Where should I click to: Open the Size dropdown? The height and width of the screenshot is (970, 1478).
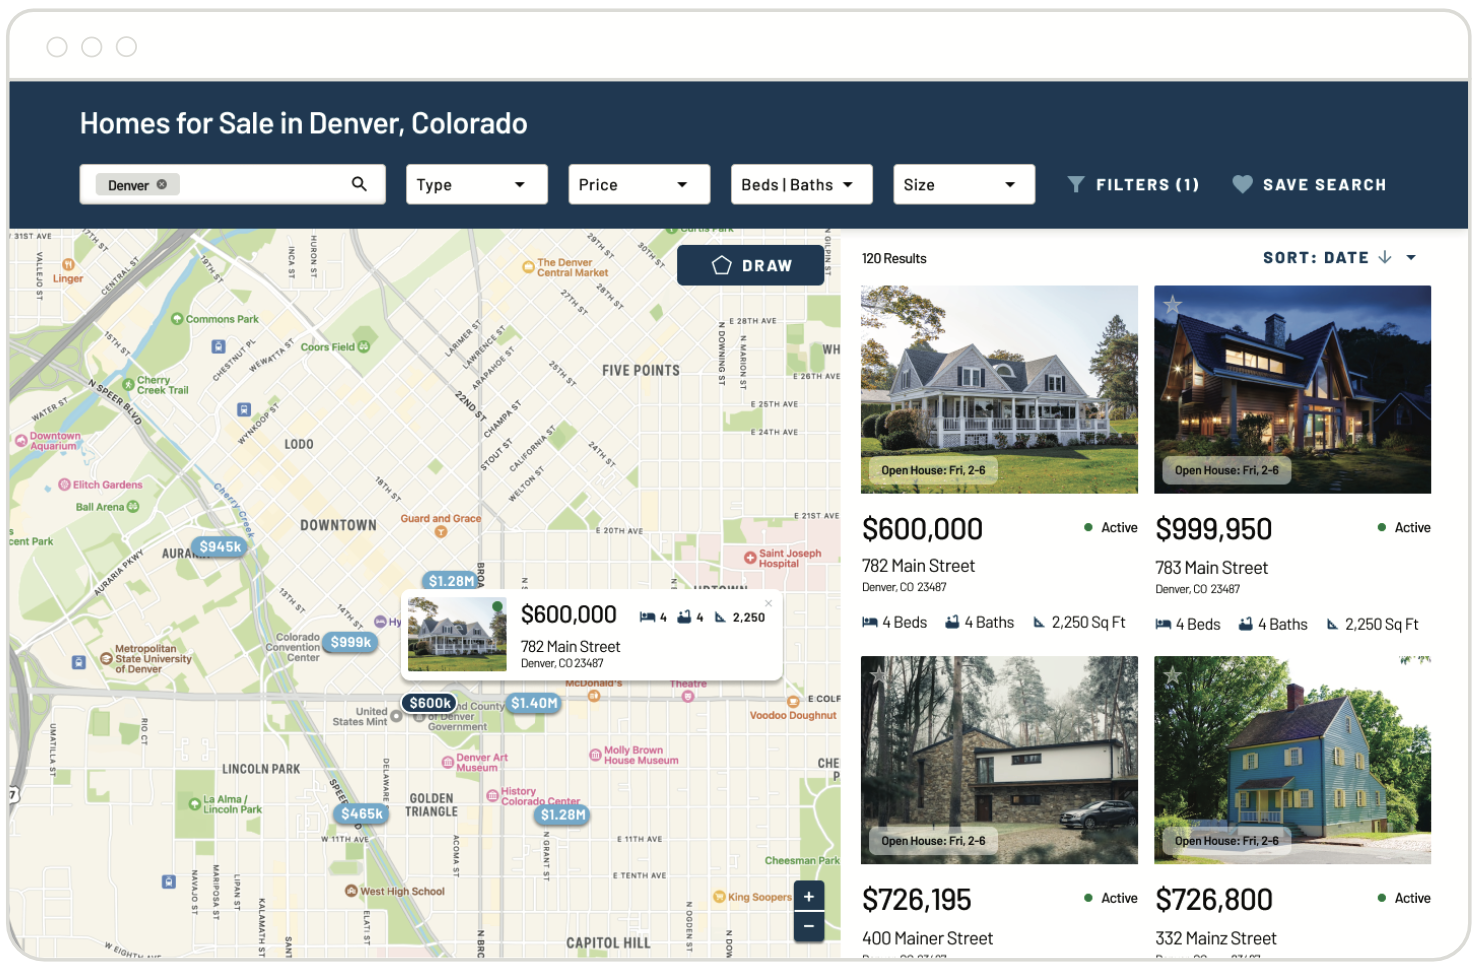[x=964, y=184]
